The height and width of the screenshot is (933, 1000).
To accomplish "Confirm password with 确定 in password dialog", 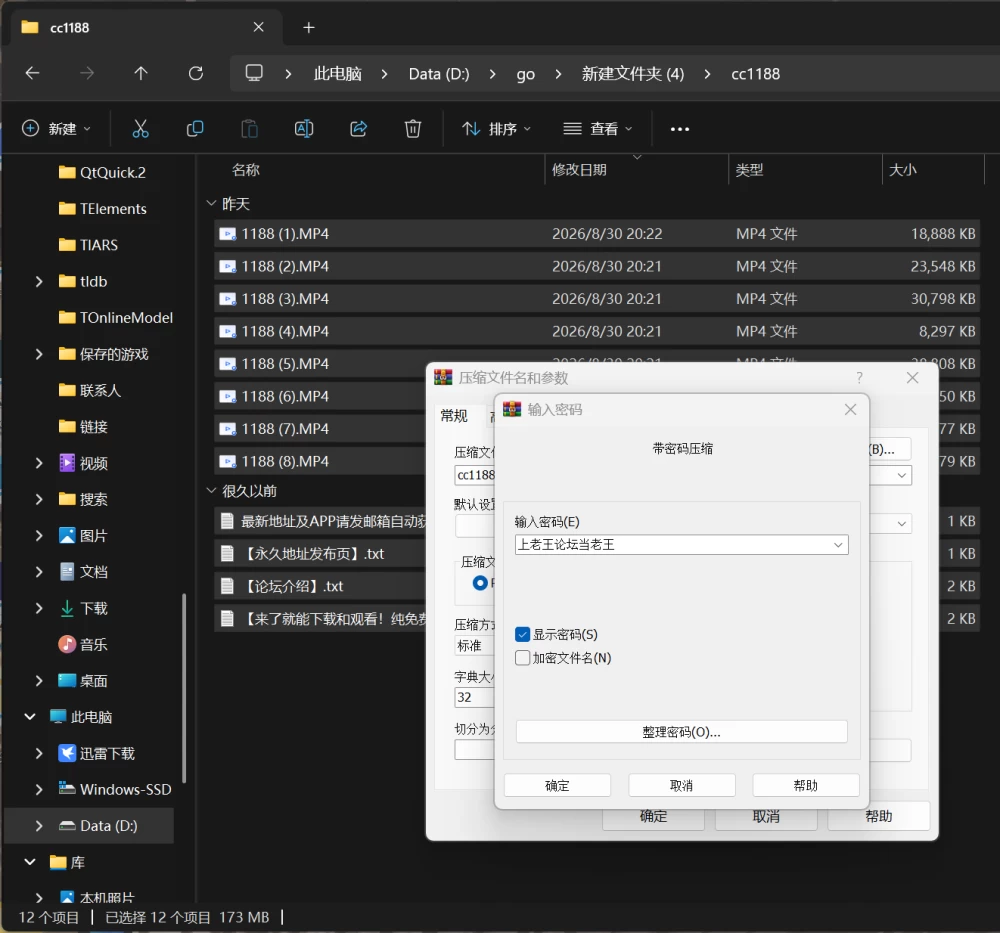I will tap(557, 785).
